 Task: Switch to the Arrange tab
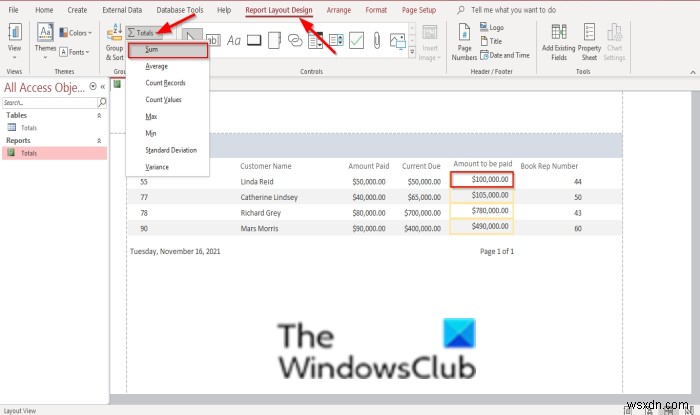[338, 9]
